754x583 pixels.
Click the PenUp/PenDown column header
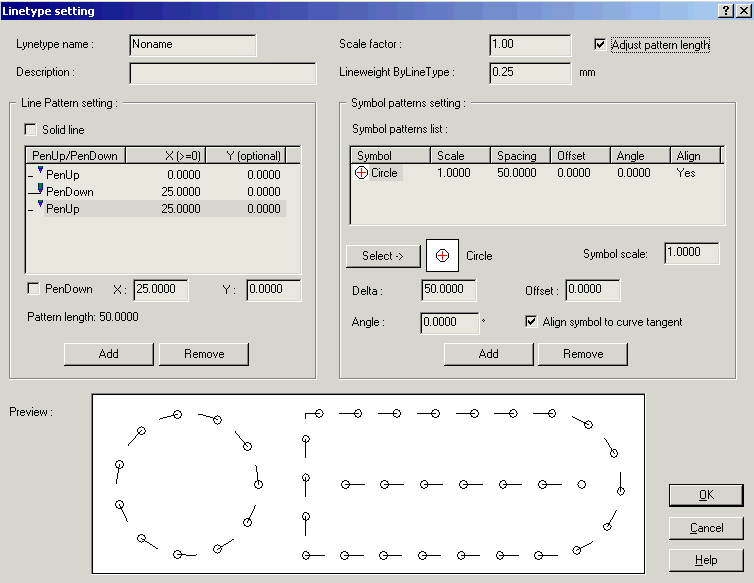point(75,156)
